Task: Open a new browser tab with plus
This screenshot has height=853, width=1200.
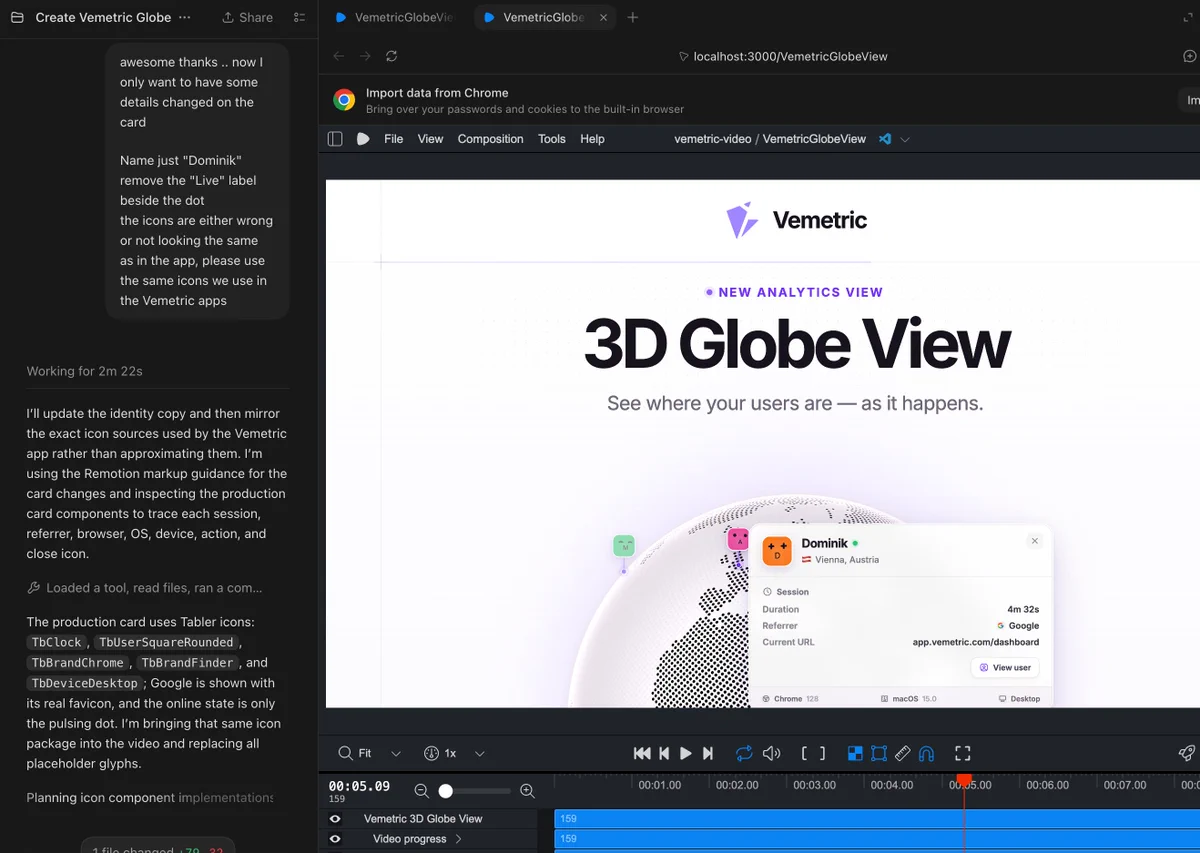Action: click(x=632, y=17)
